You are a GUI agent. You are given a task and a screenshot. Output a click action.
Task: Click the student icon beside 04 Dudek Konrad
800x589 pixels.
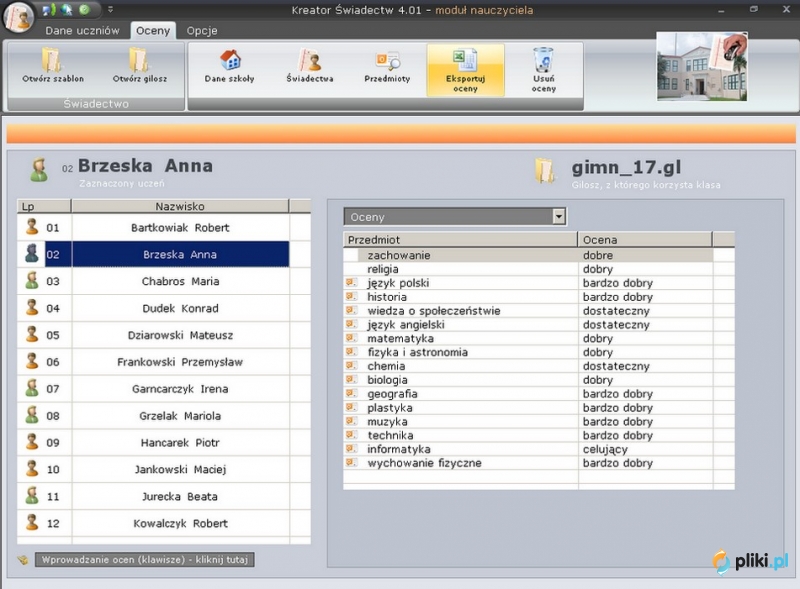coord(32,307)
